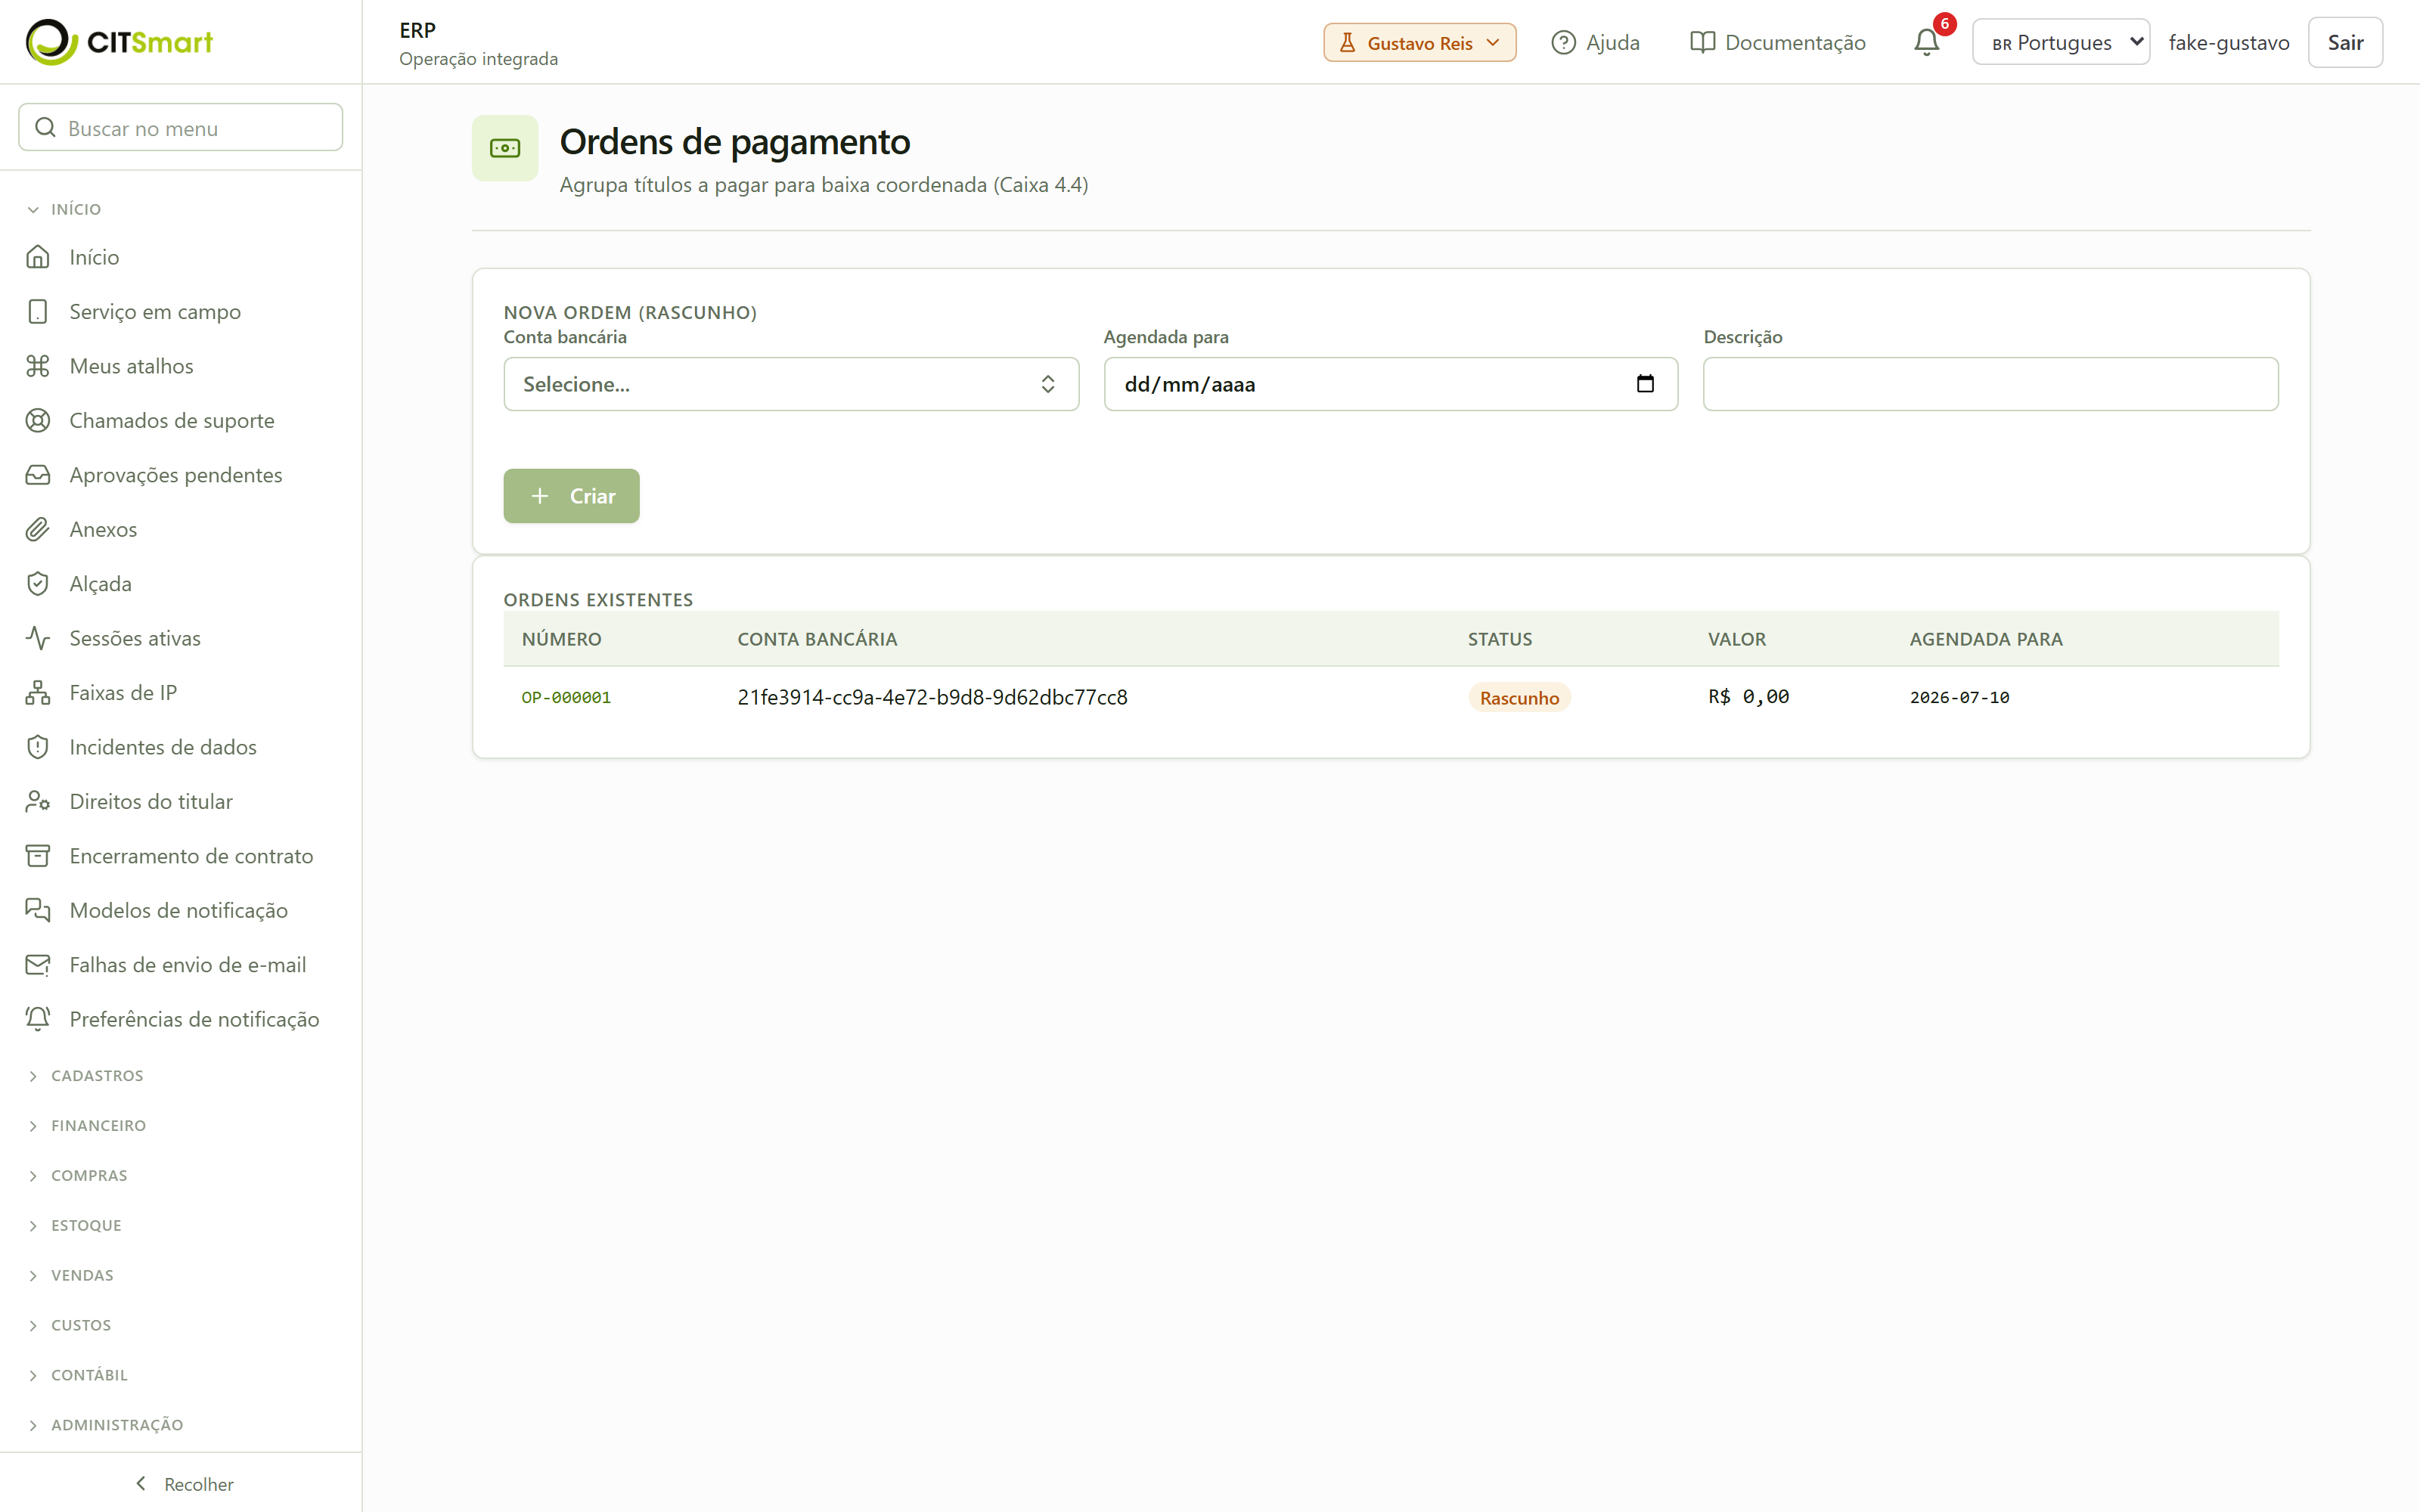
Task: Open order OP-000001 link
Action: click(566, 697)
